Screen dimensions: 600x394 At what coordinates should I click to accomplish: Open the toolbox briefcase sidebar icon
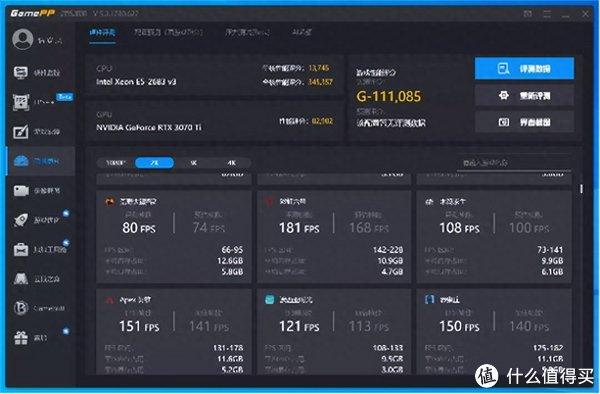coord(21,249)
